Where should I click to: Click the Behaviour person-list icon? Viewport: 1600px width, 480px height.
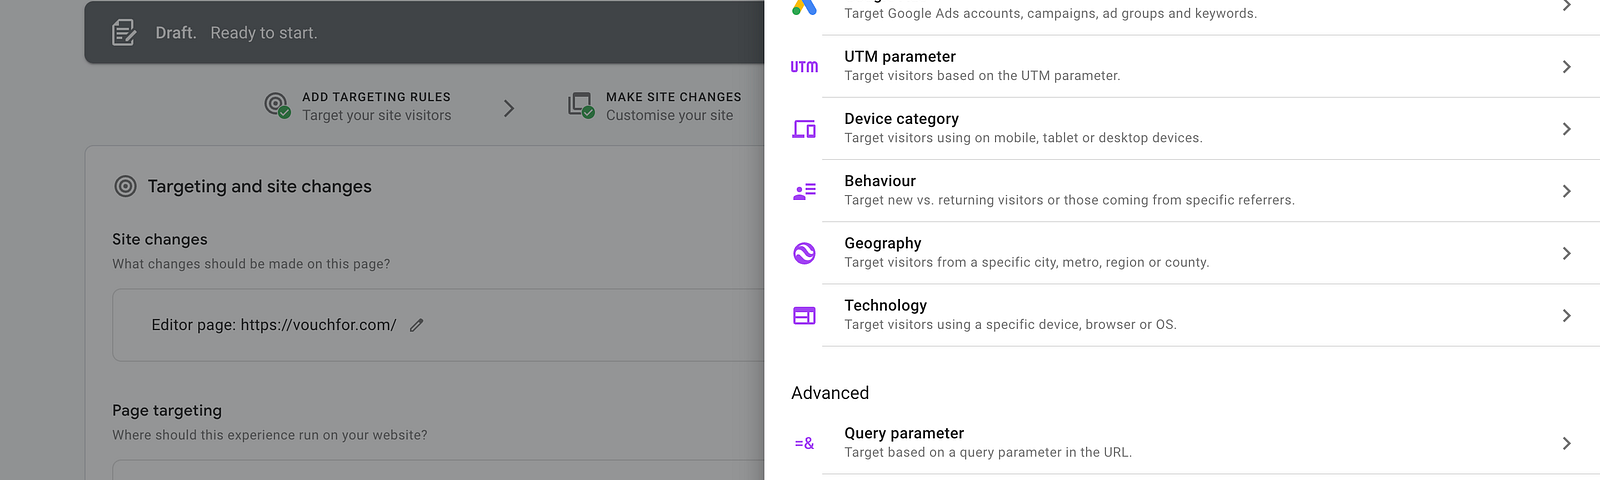pos(804,191)
